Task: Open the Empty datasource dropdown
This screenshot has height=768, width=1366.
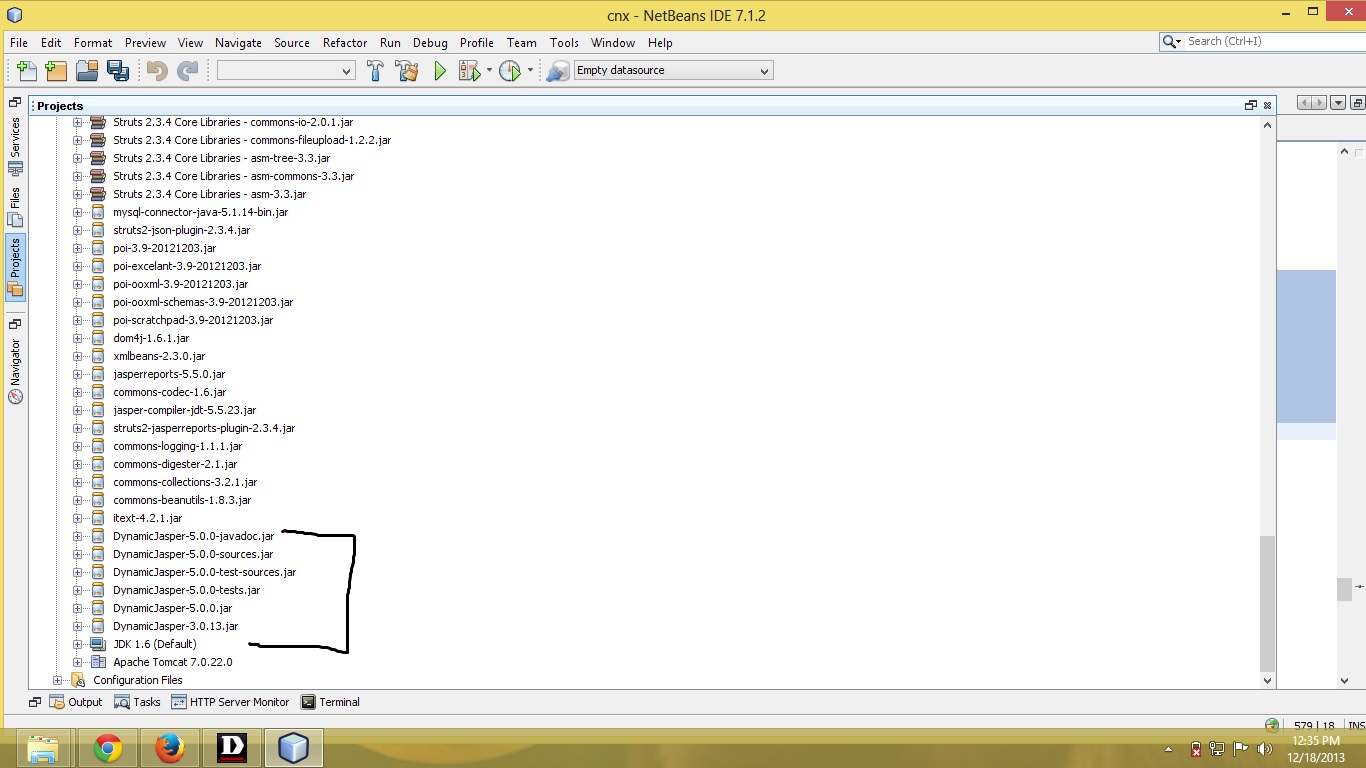Action: tap(673, 70)
